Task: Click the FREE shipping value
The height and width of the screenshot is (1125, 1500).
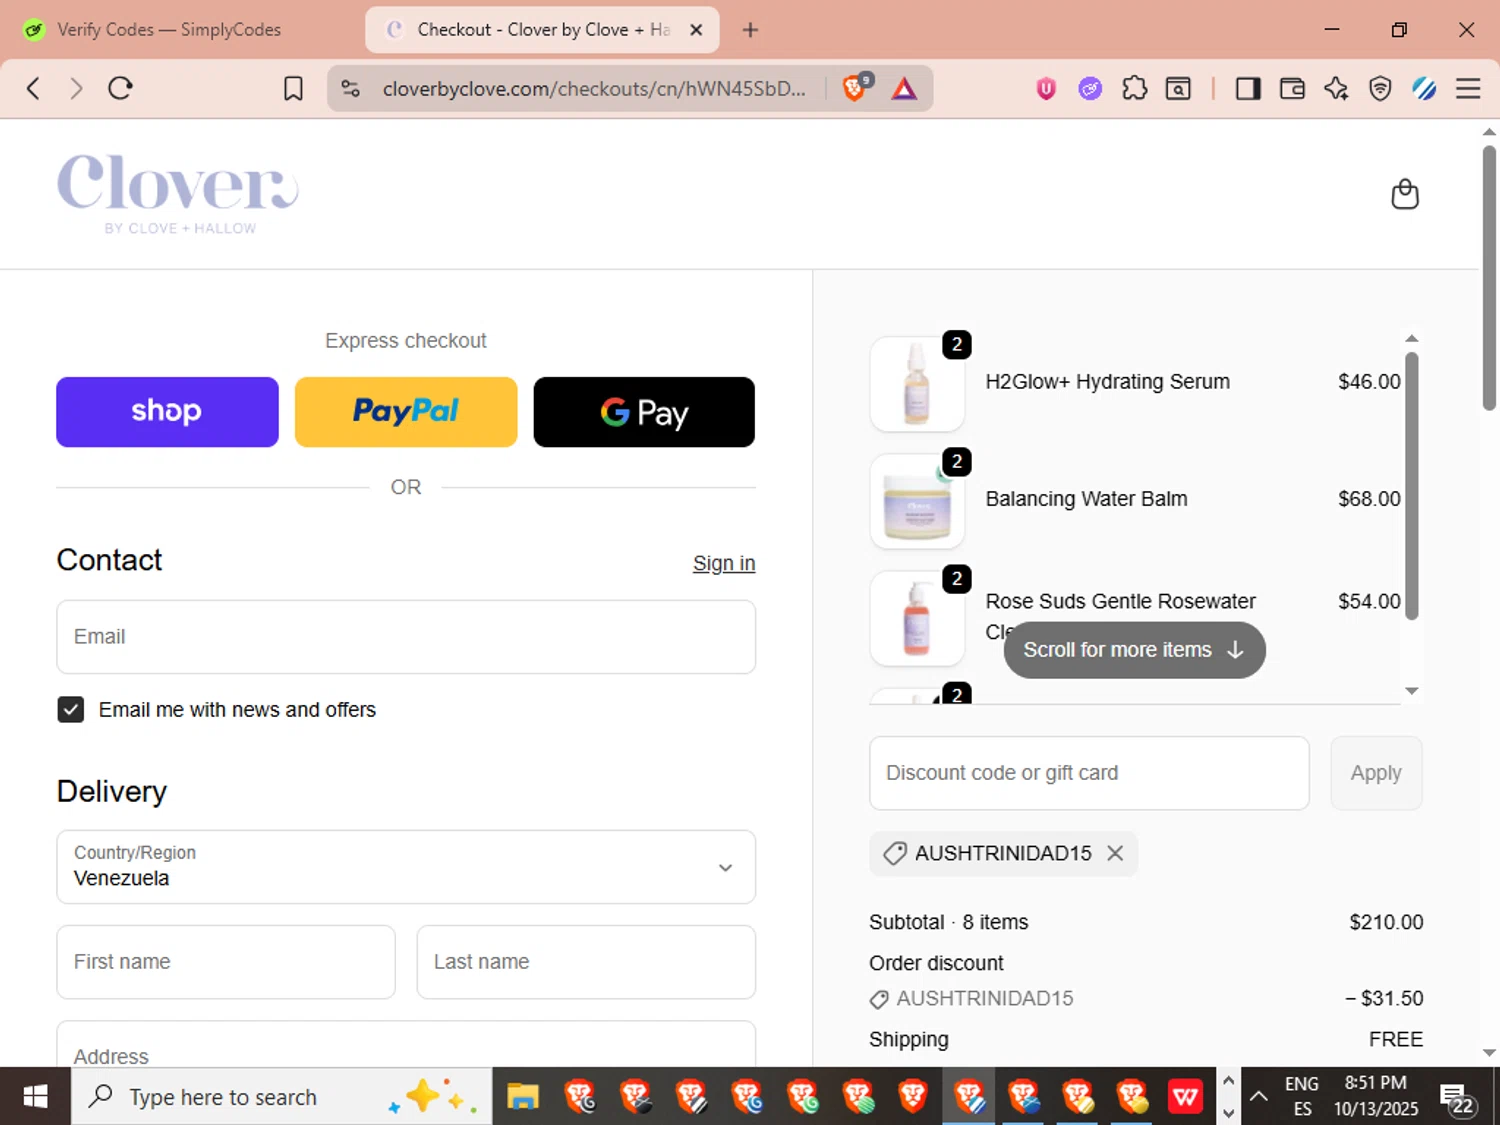Action: click(1396, 1039)
